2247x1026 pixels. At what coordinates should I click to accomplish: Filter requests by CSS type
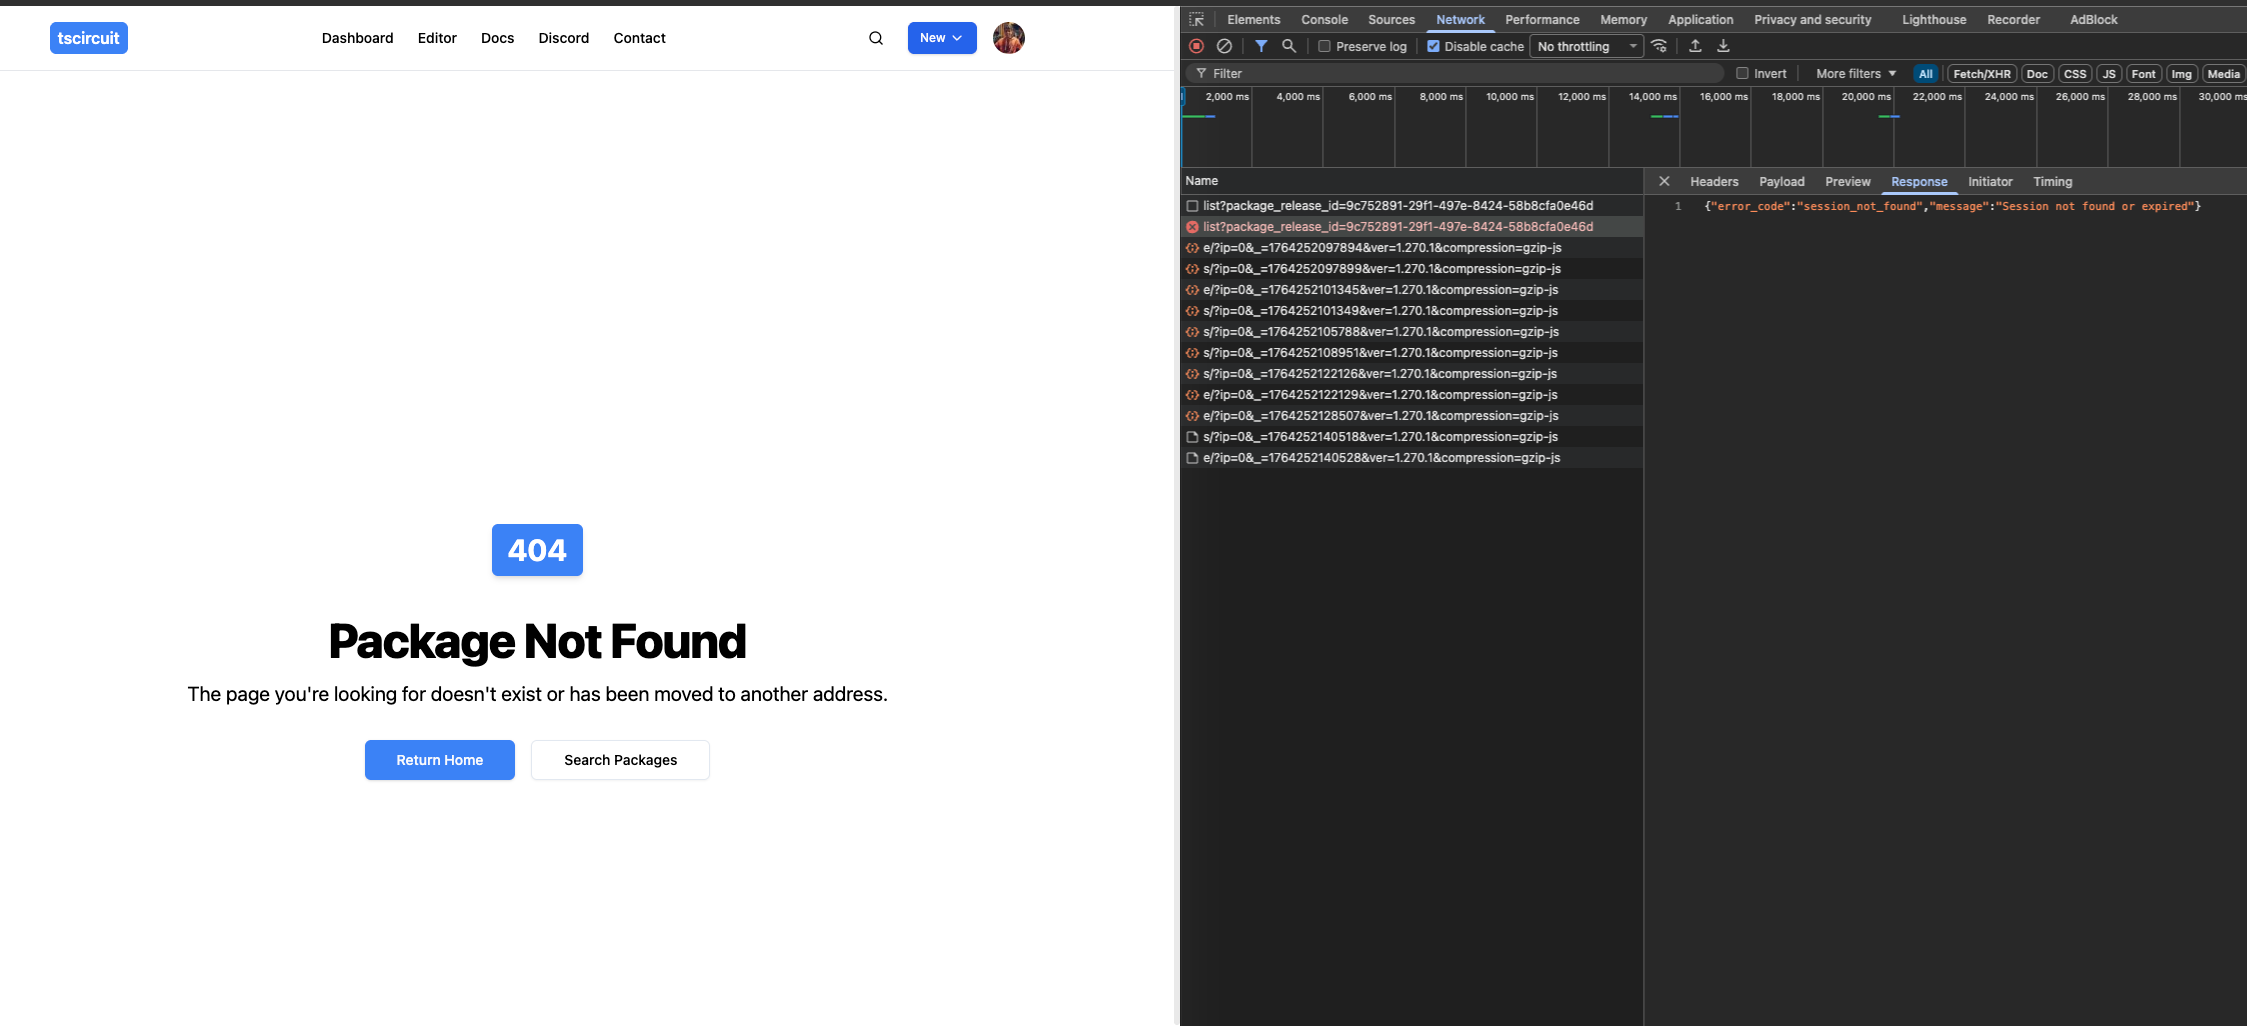tap(2075, 74)
